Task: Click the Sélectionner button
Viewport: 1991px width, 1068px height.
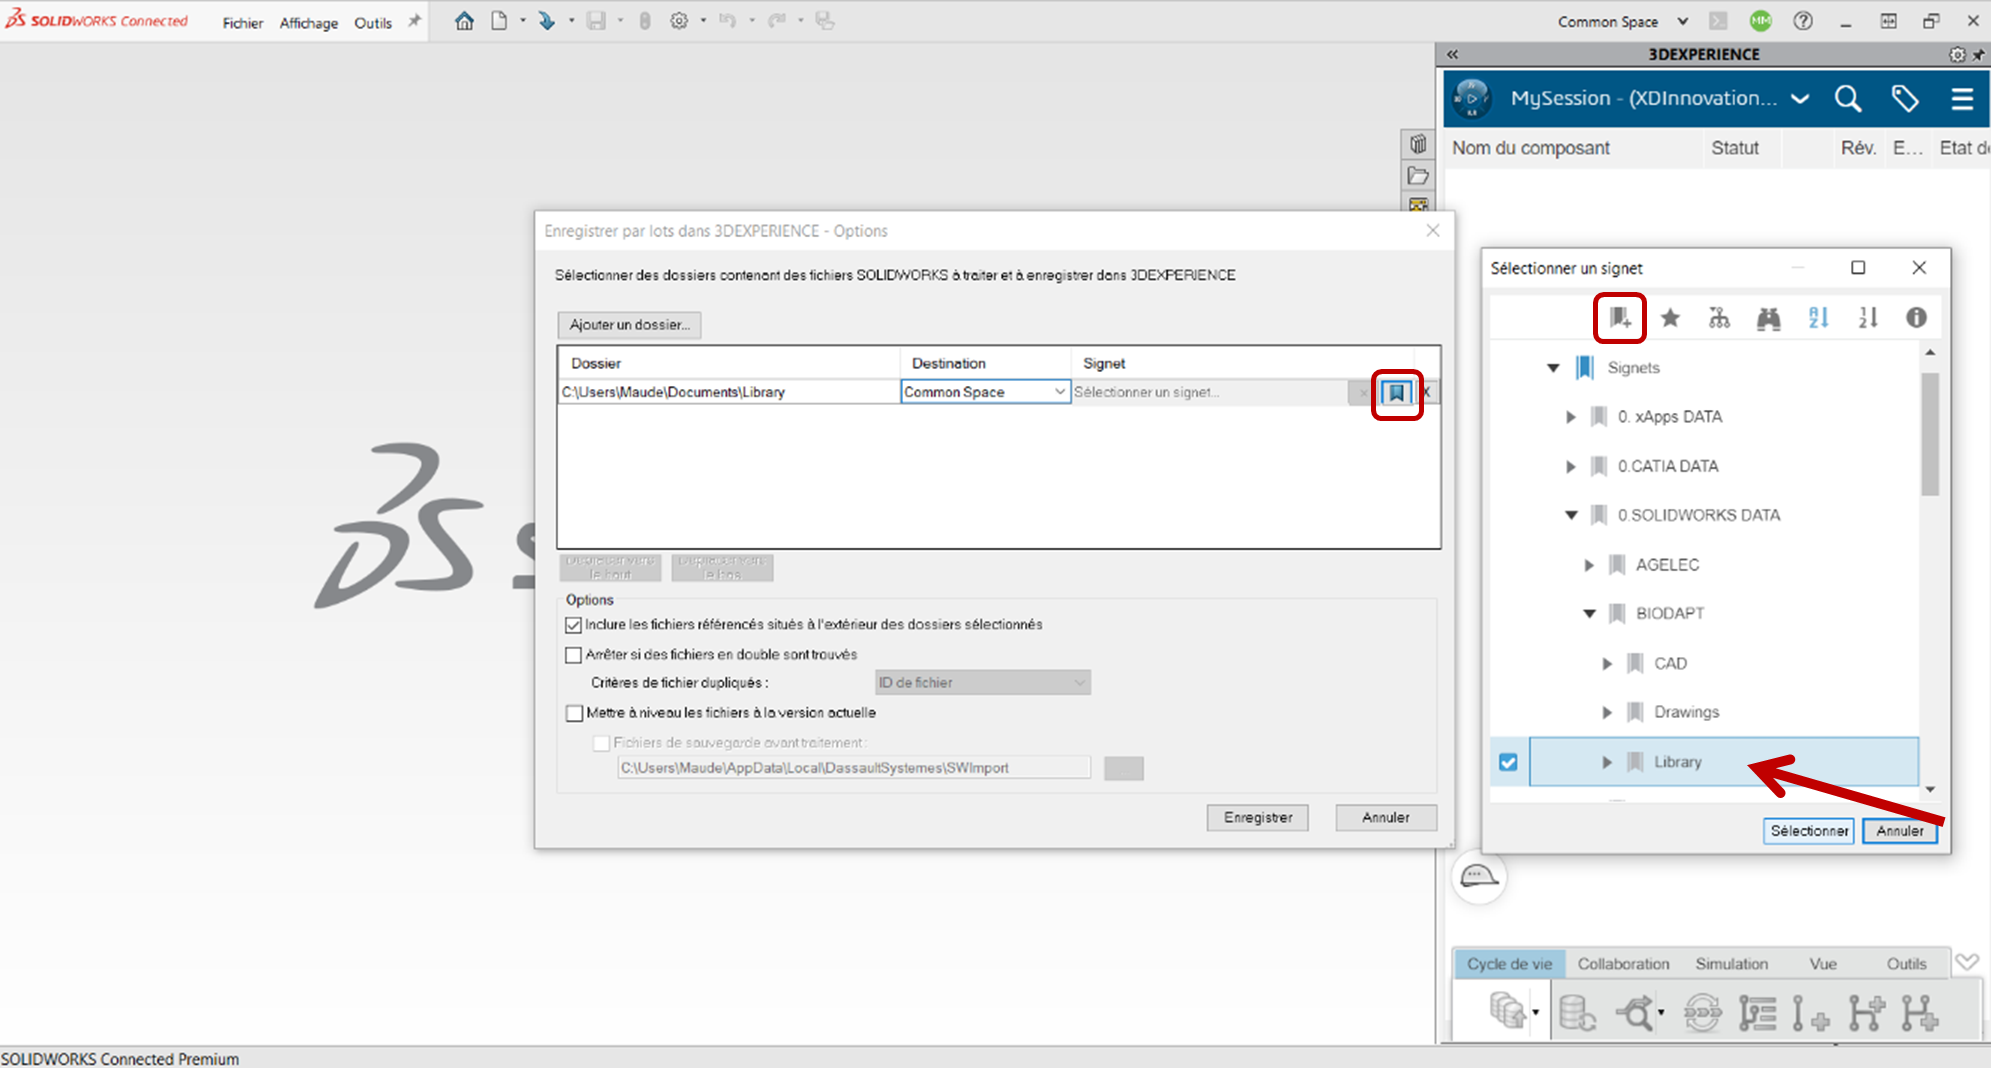Action: [x=1808, y=831]
